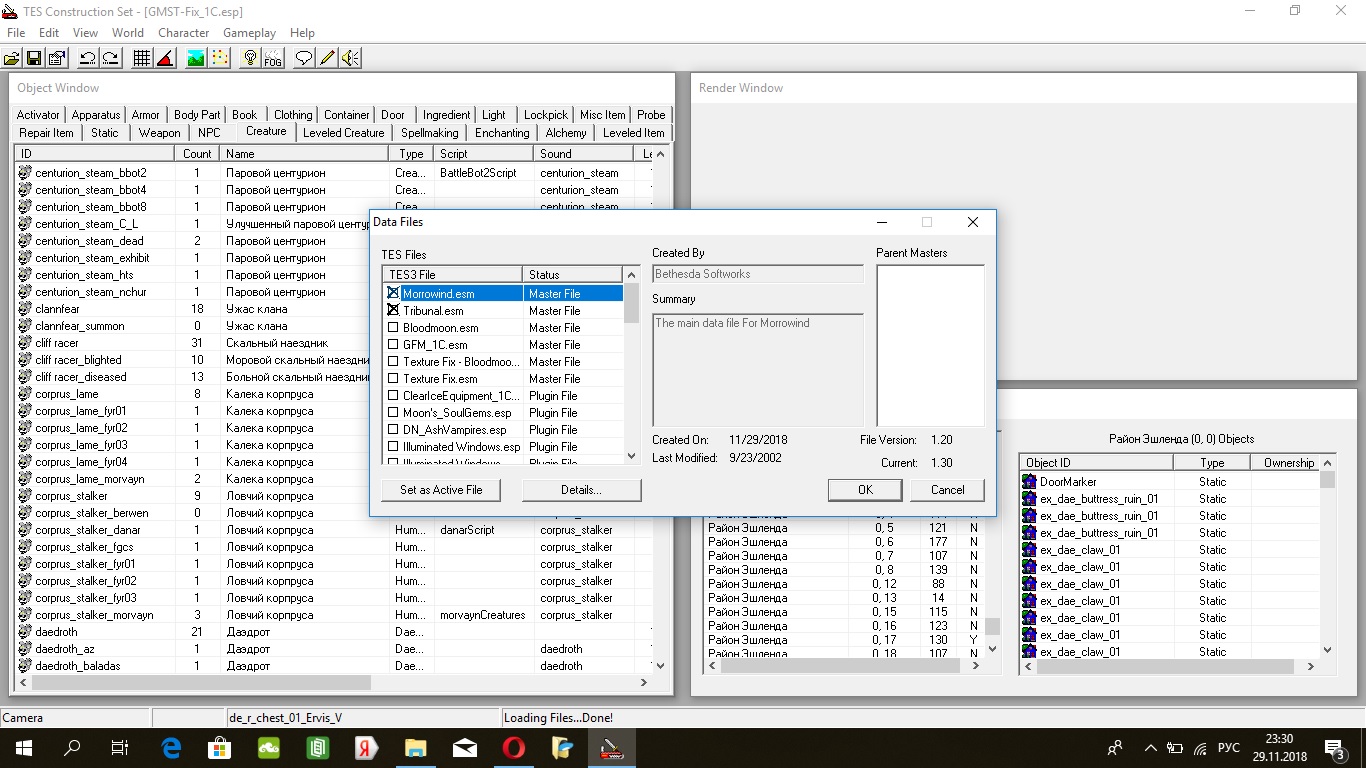The width and height of the screenshot is (1366, 768).
Task: Check the GFM_1C.esm checkbox
Action: click(393, 345)
